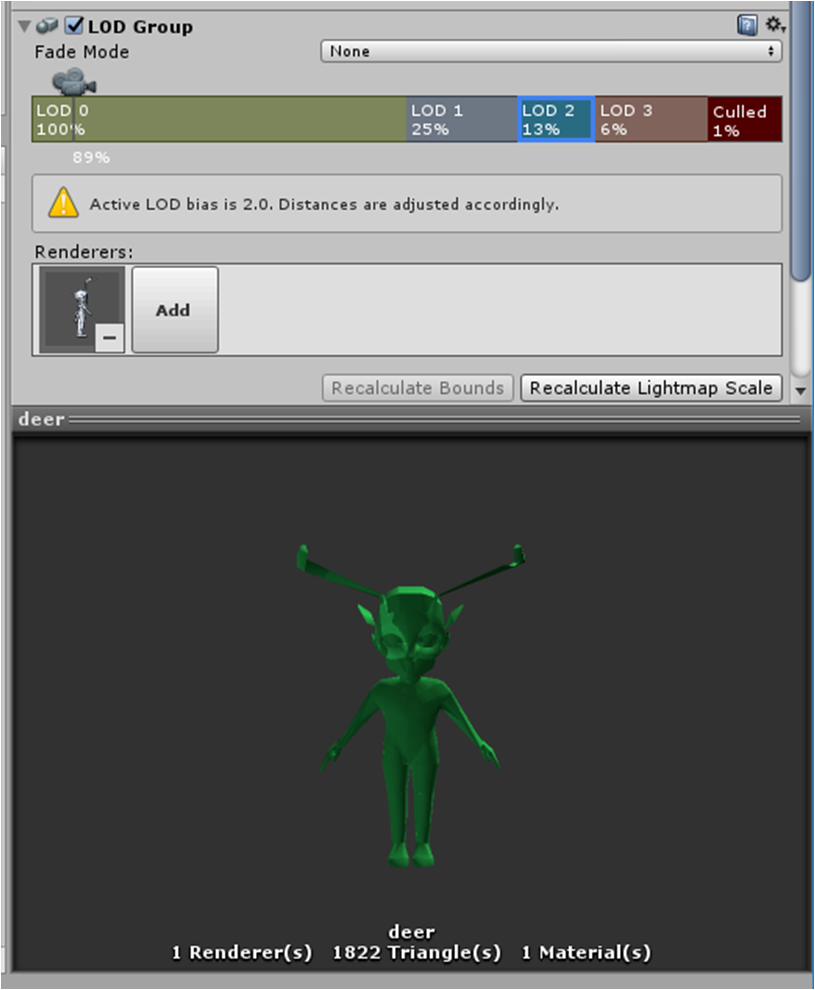This screenshot has width=815, height=990.
Task: Click the Recalculate Lightmap Scale button
Action: [x=651, y=388]
